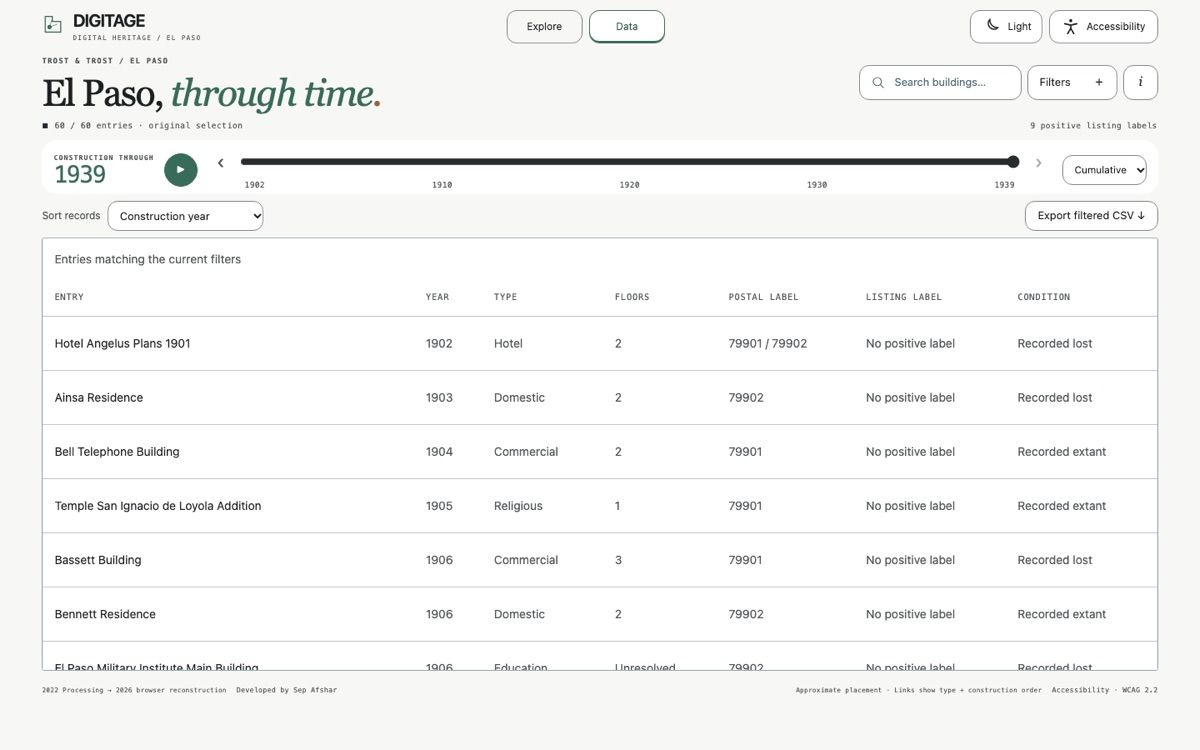Click floors value 3 for Bassett Building
1200x750 pixels.
pos(618,560)
